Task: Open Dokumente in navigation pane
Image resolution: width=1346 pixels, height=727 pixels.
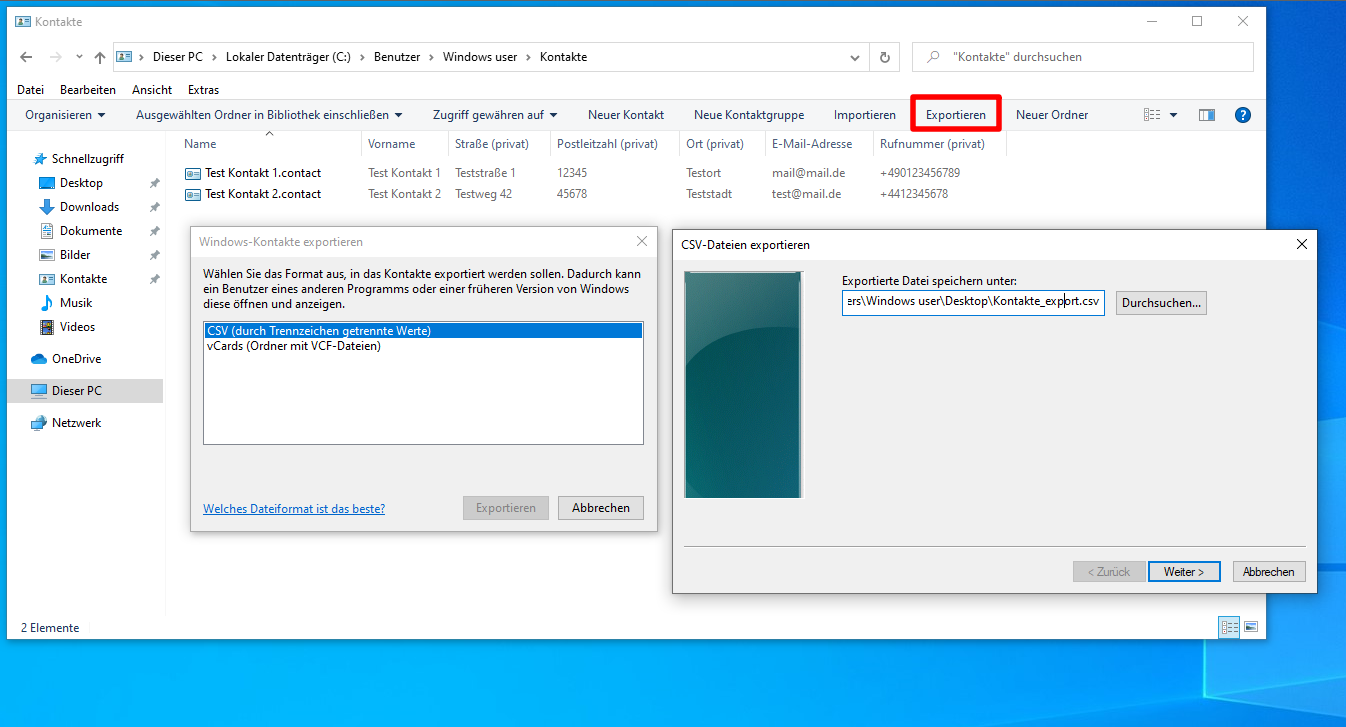Action: point(91,231)
